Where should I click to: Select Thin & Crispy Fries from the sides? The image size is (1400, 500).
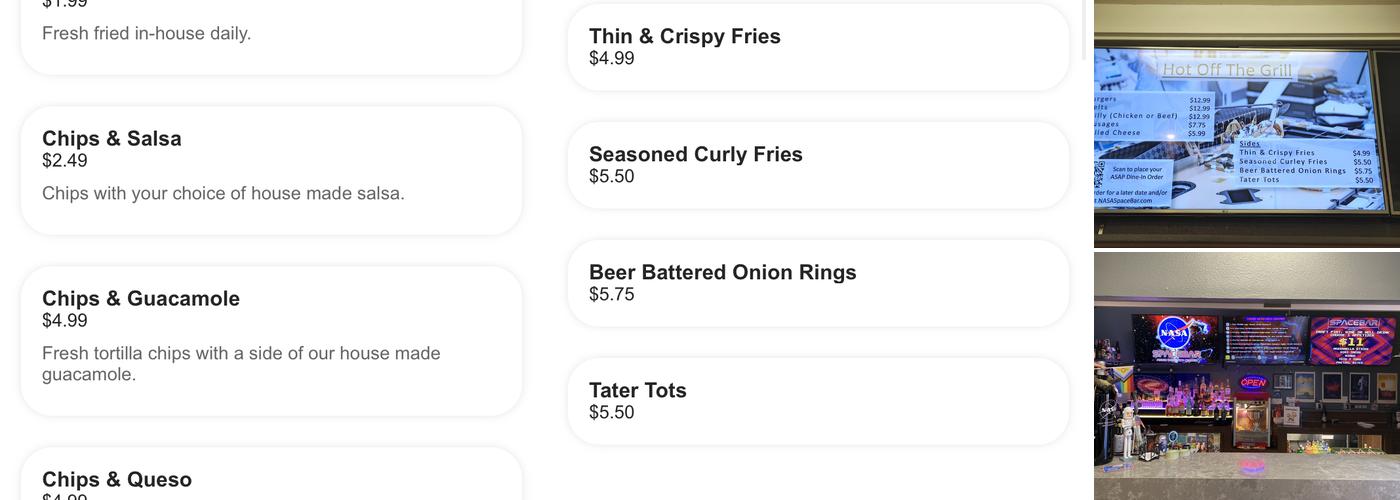(685, 37)
